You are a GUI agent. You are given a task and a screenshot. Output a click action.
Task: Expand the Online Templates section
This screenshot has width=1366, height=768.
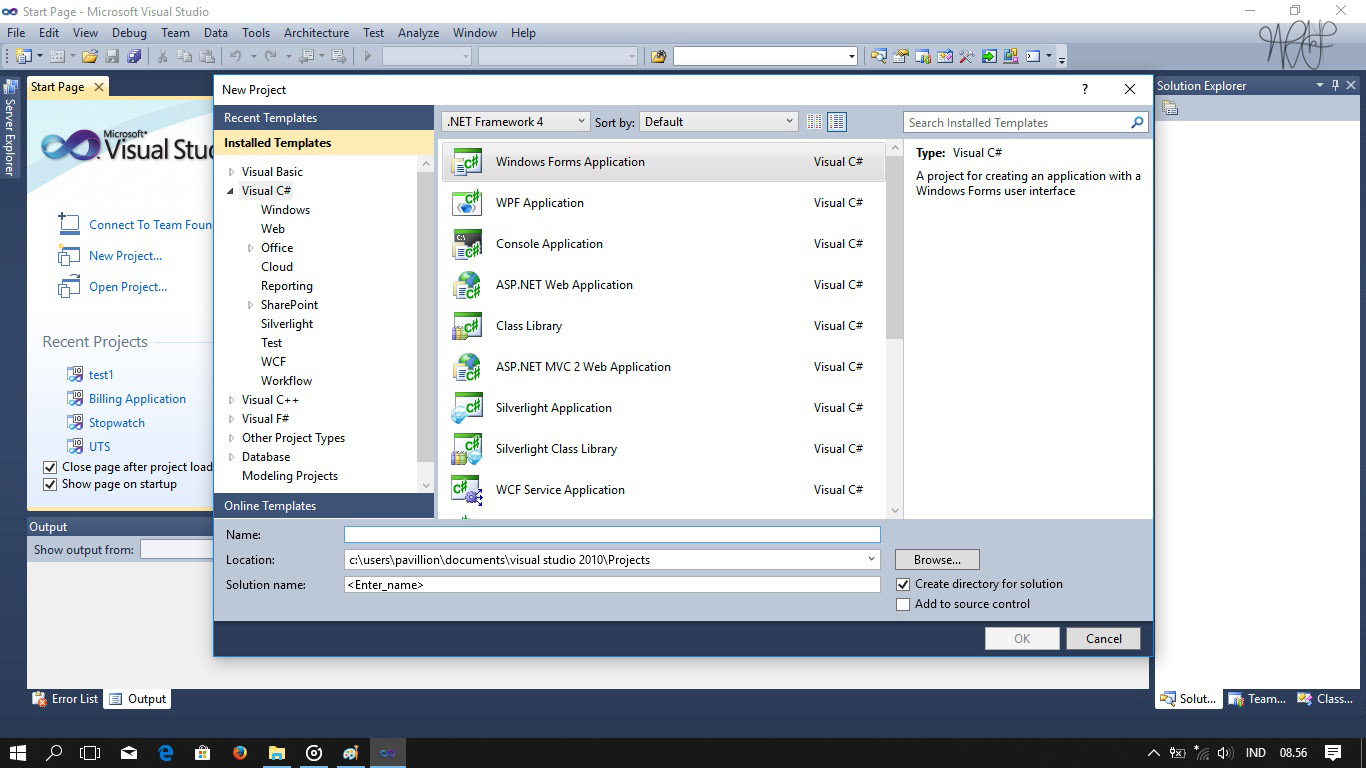pos(325,506)
